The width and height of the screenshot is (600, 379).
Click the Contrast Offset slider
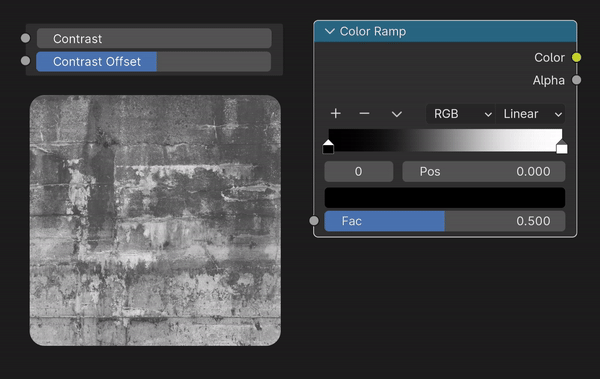pyautogui.click(x=154, y=61)
